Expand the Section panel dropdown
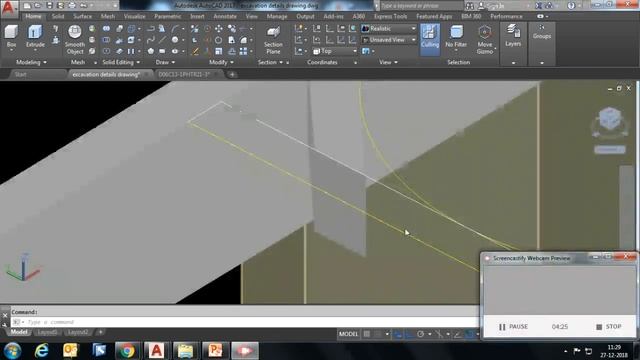 [270, 62]
